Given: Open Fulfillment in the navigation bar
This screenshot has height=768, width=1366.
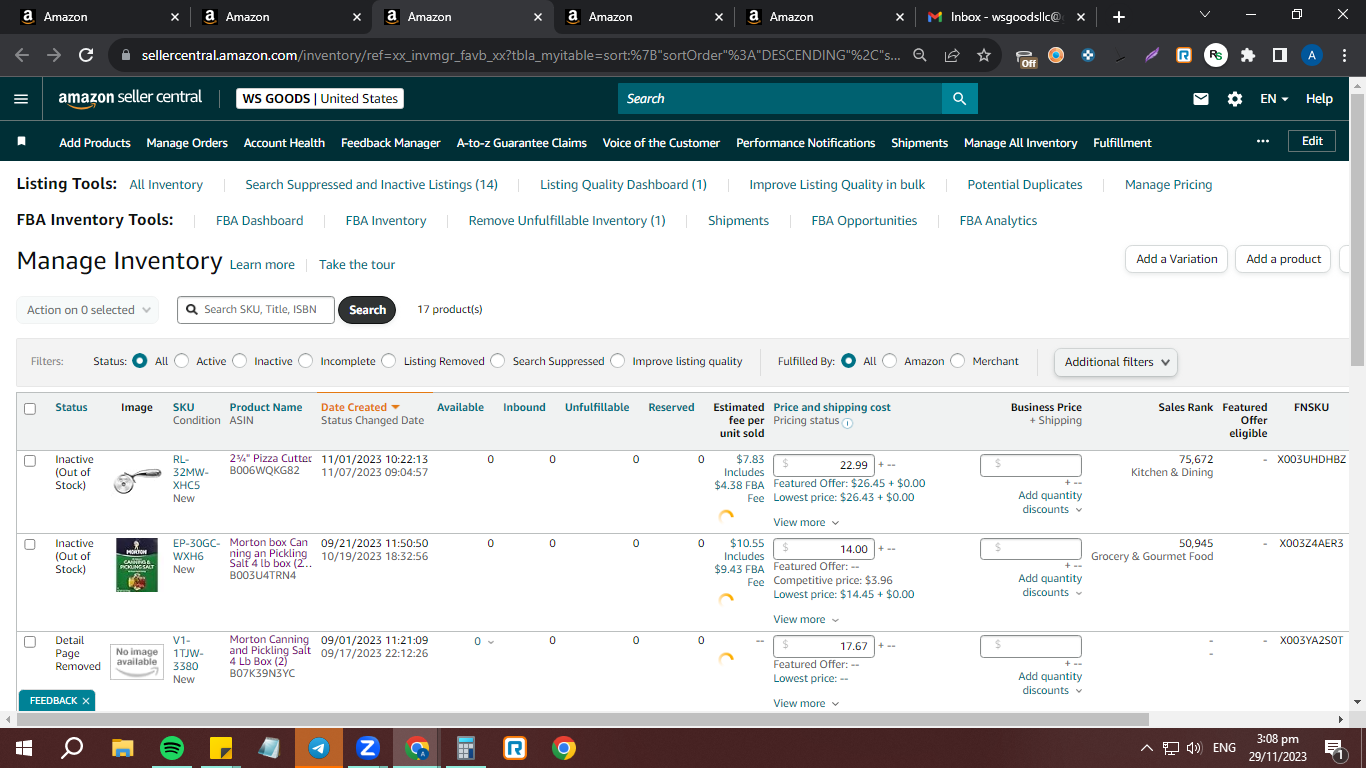Looking at the screenshot, I should [x=1122, y=143].
